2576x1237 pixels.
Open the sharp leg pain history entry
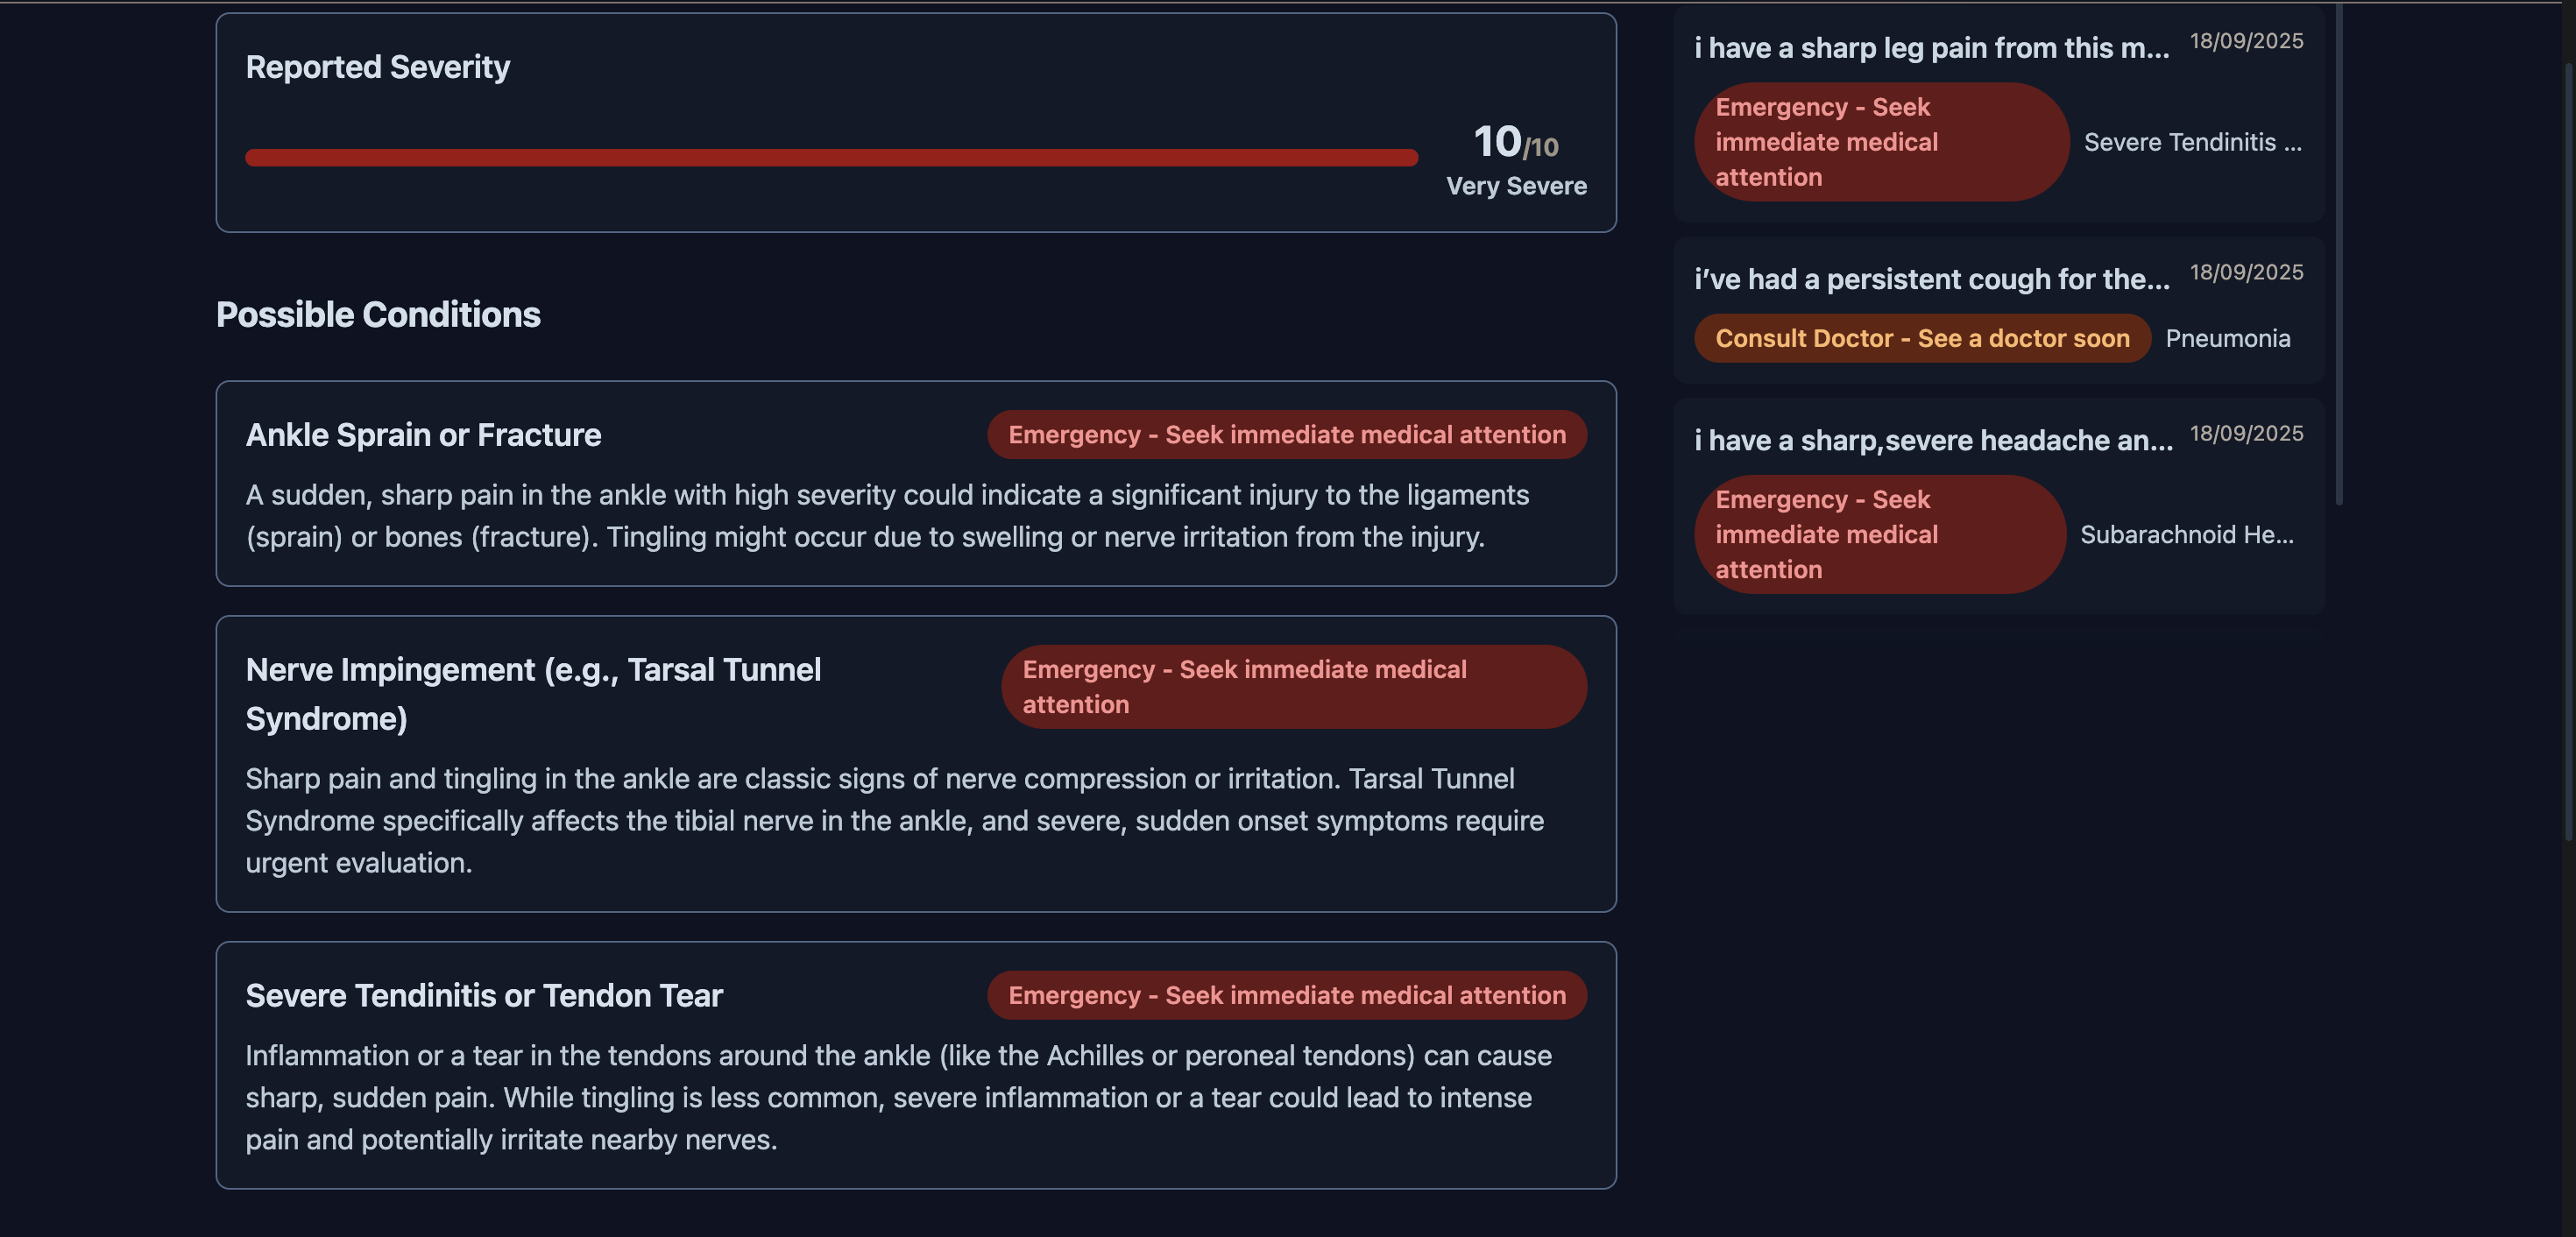coord(1931,48)
